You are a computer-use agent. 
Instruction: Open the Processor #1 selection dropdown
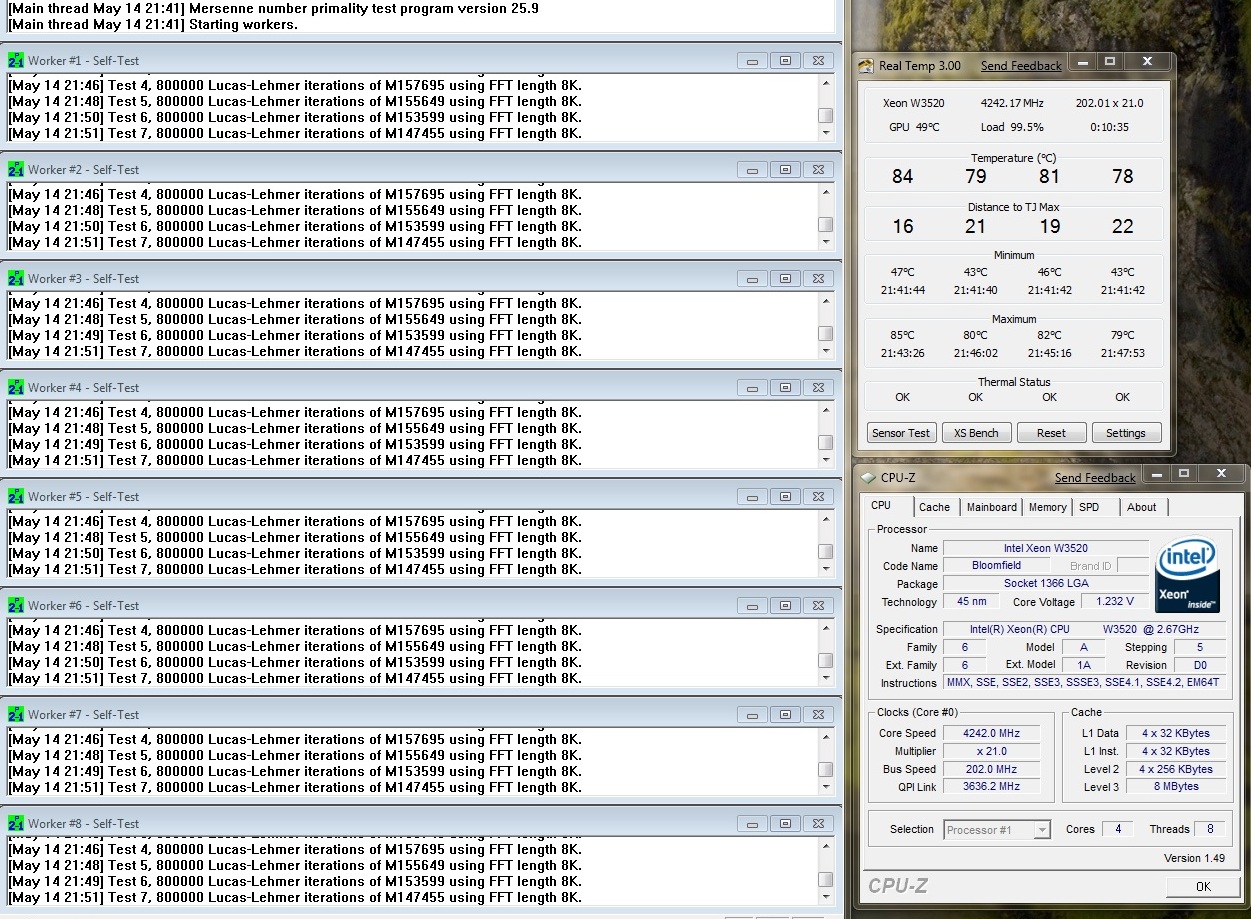1042,830
